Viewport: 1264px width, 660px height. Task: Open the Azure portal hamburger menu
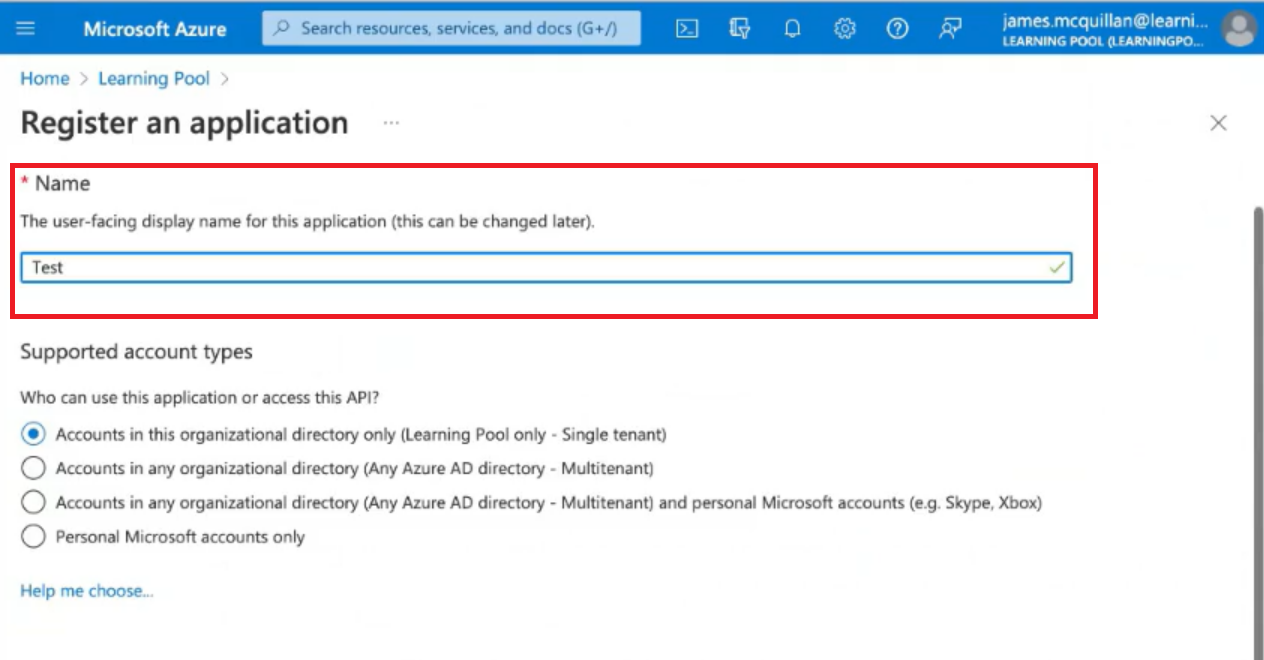tap(26, 28)
